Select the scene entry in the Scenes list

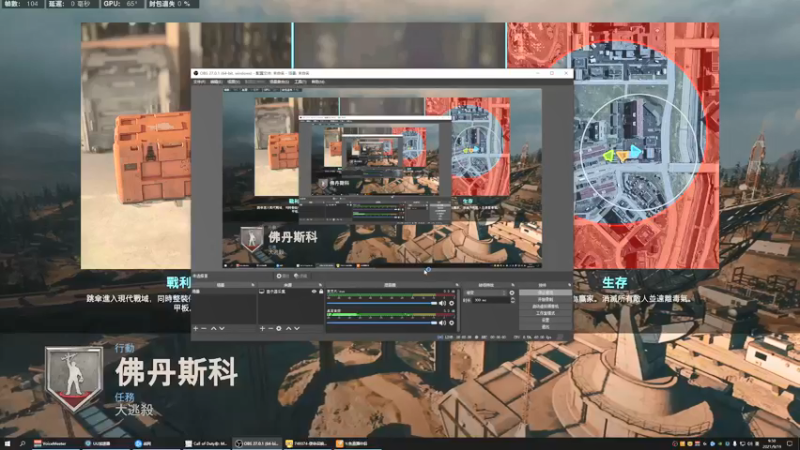(x=223, y=292)
